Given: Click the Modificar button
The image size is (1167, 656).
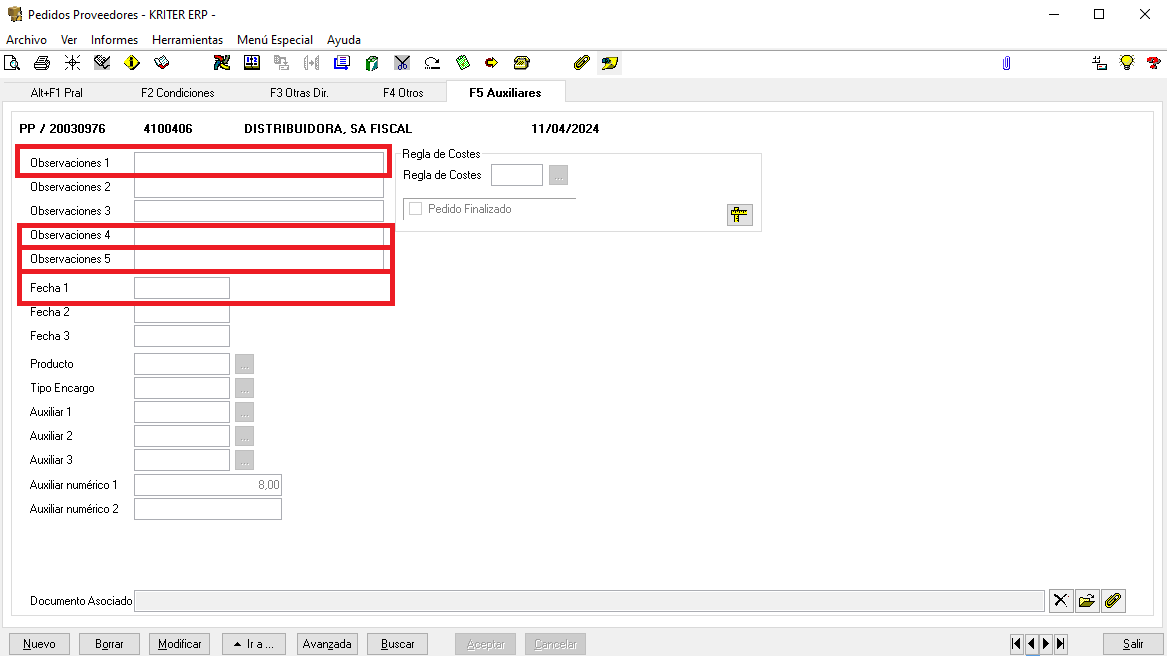Looking at the screenshot, I should pos(179,644).
